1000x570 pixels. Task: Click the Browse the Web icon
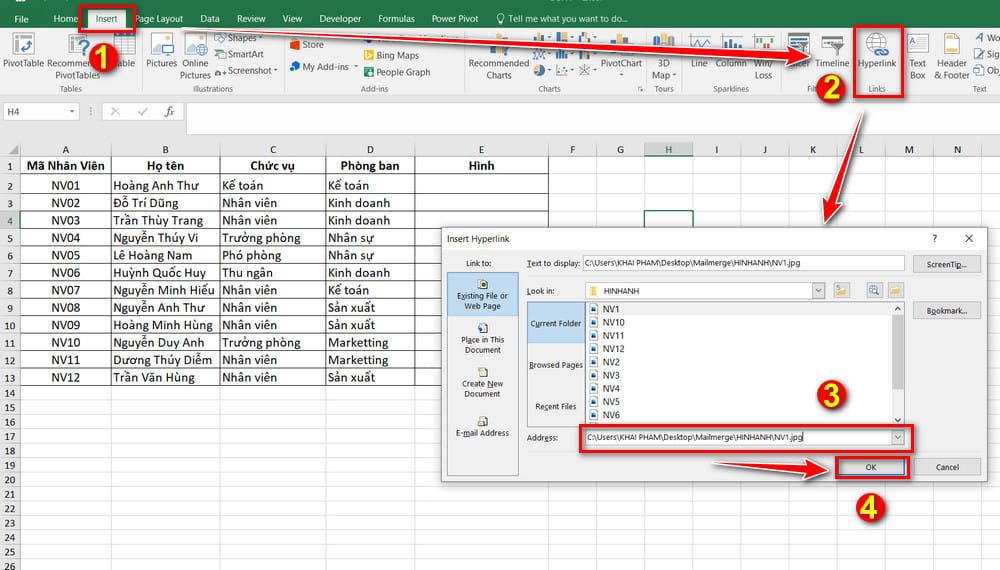pos(874,290)
